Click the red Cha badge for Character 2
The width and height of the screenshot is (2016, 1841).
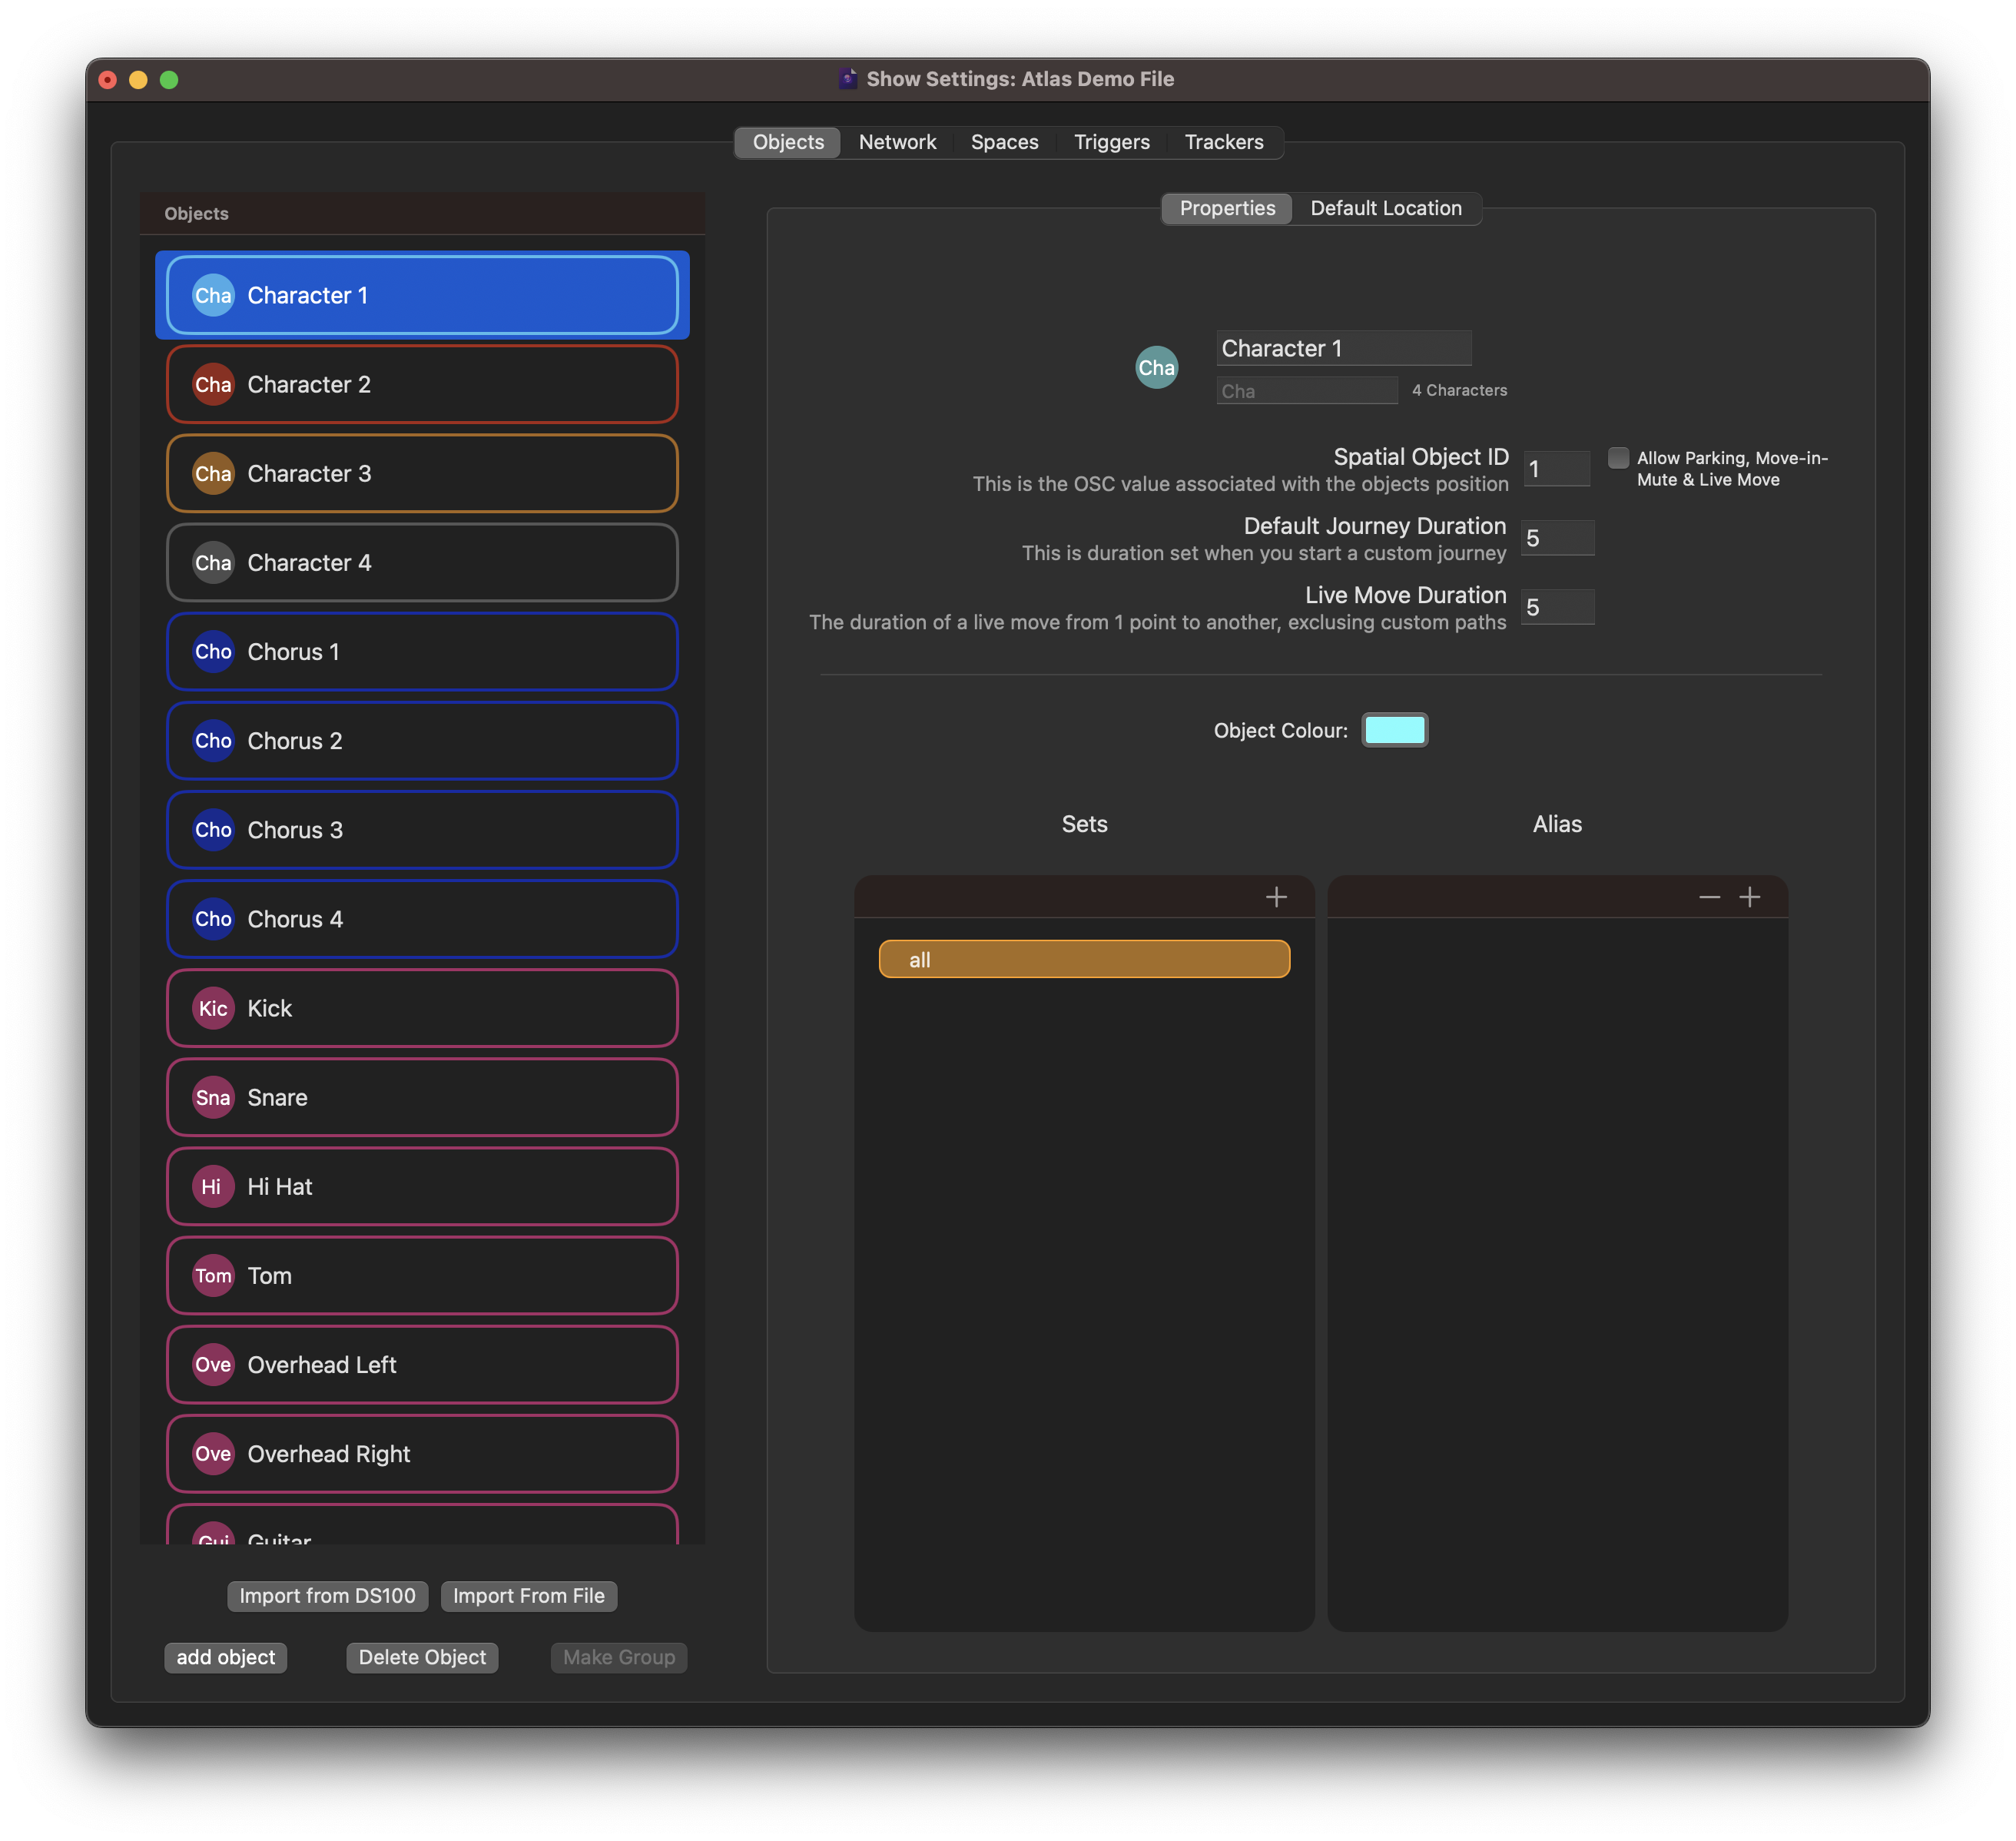click(x=213, y=384)
